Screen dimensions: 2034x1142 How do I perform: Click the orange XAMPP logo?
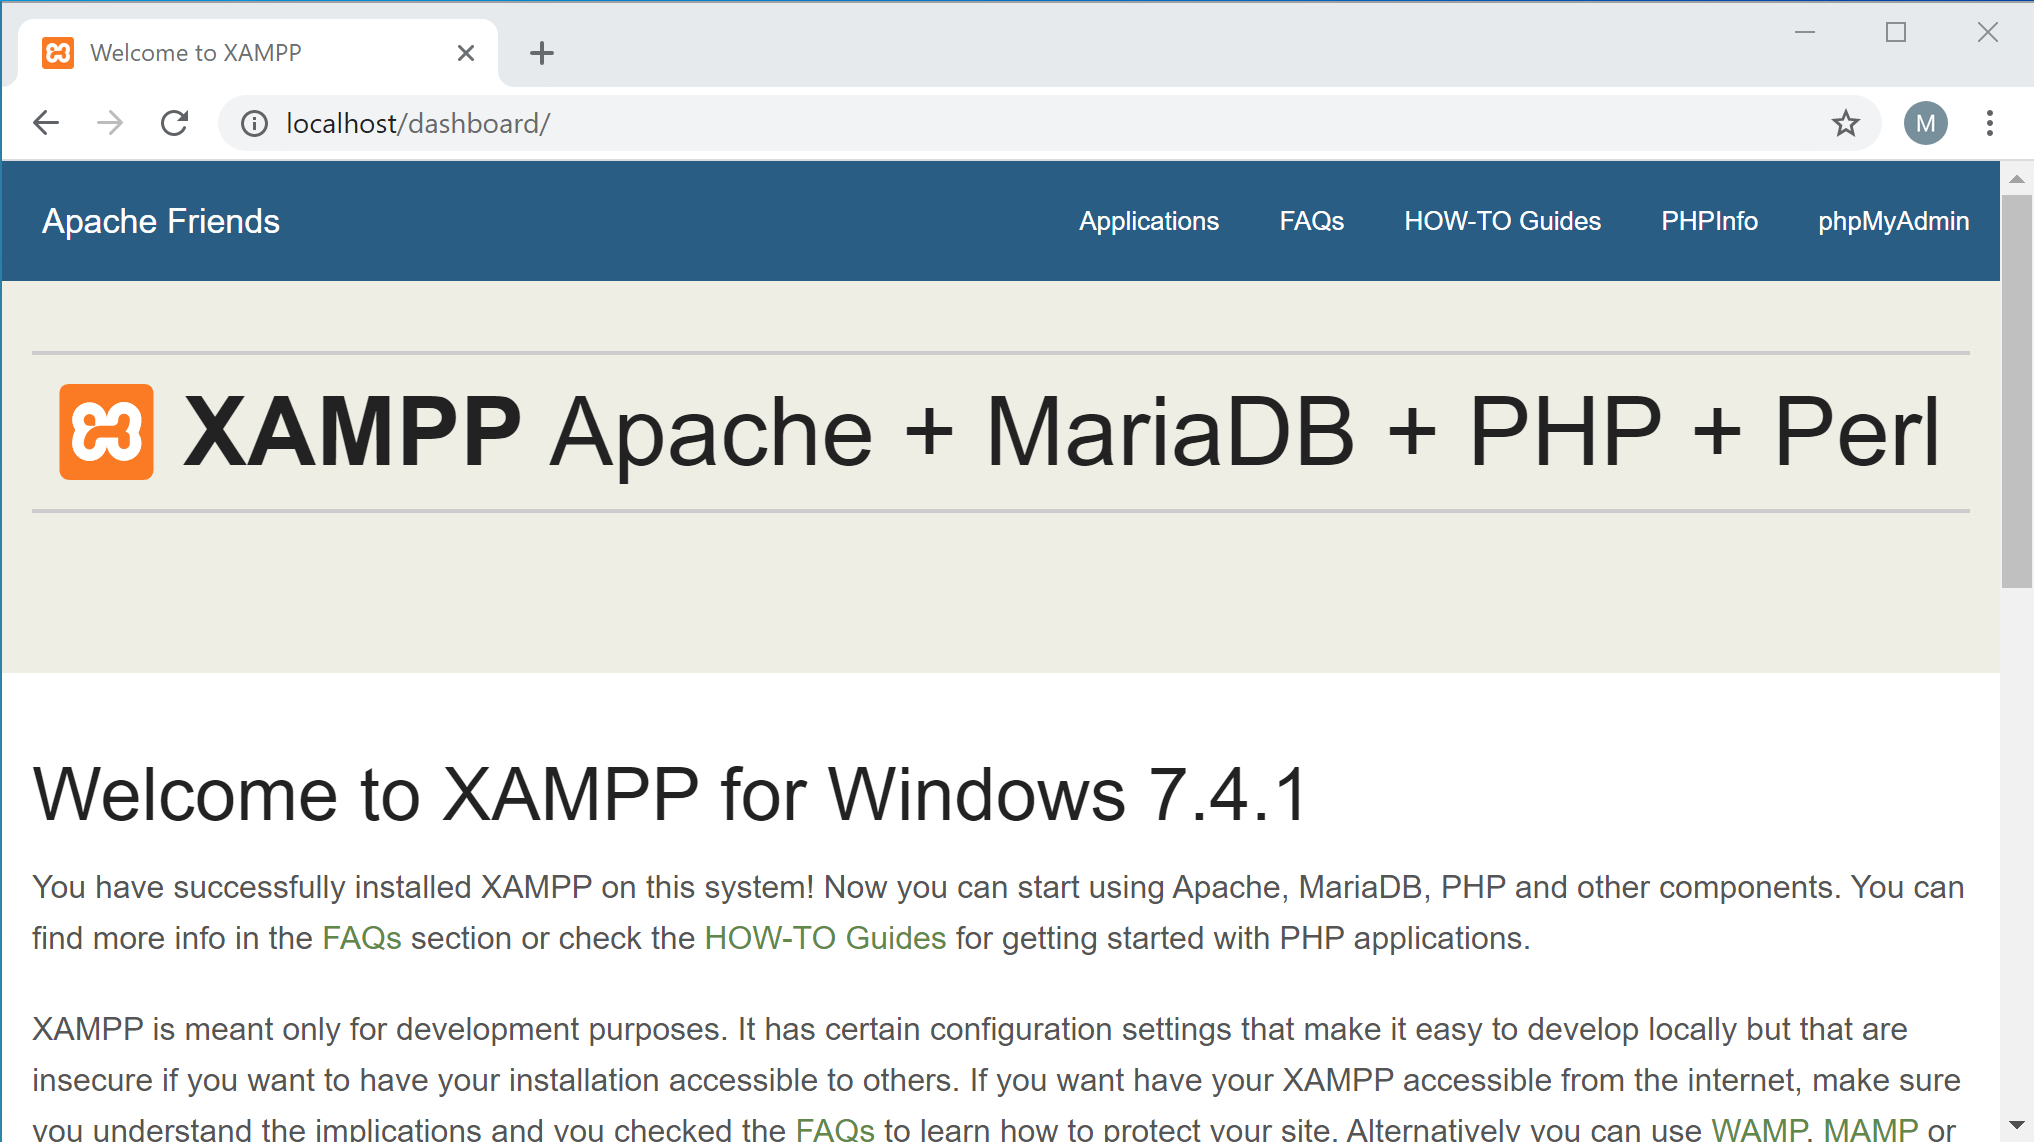[x=106, y=432]
